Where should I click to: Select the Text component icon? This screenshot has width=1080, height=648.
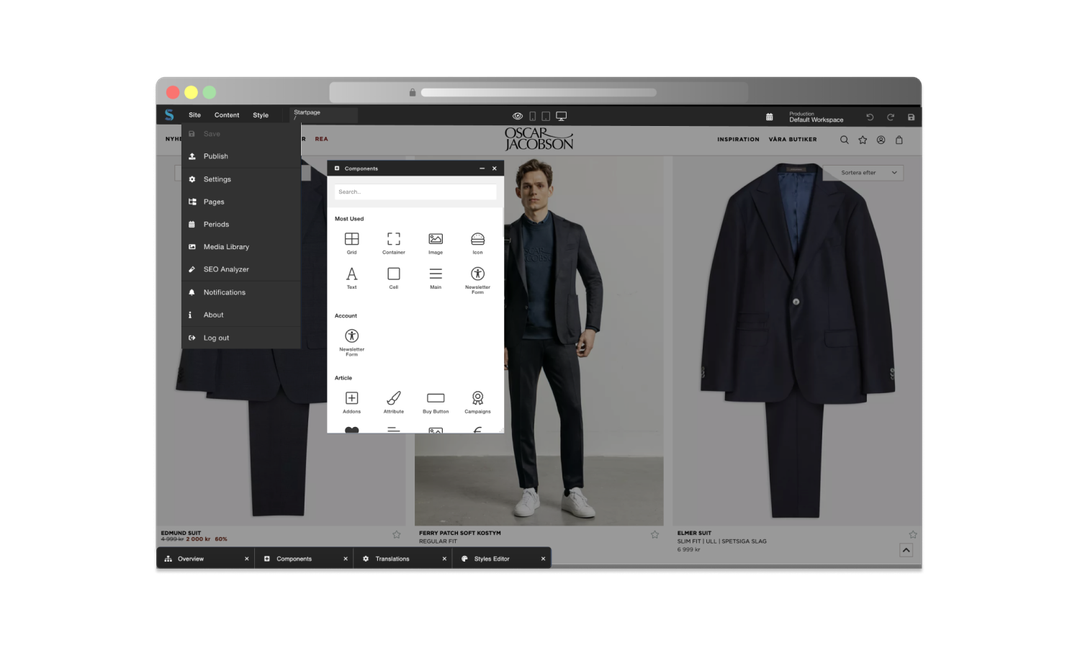(351, 274)
